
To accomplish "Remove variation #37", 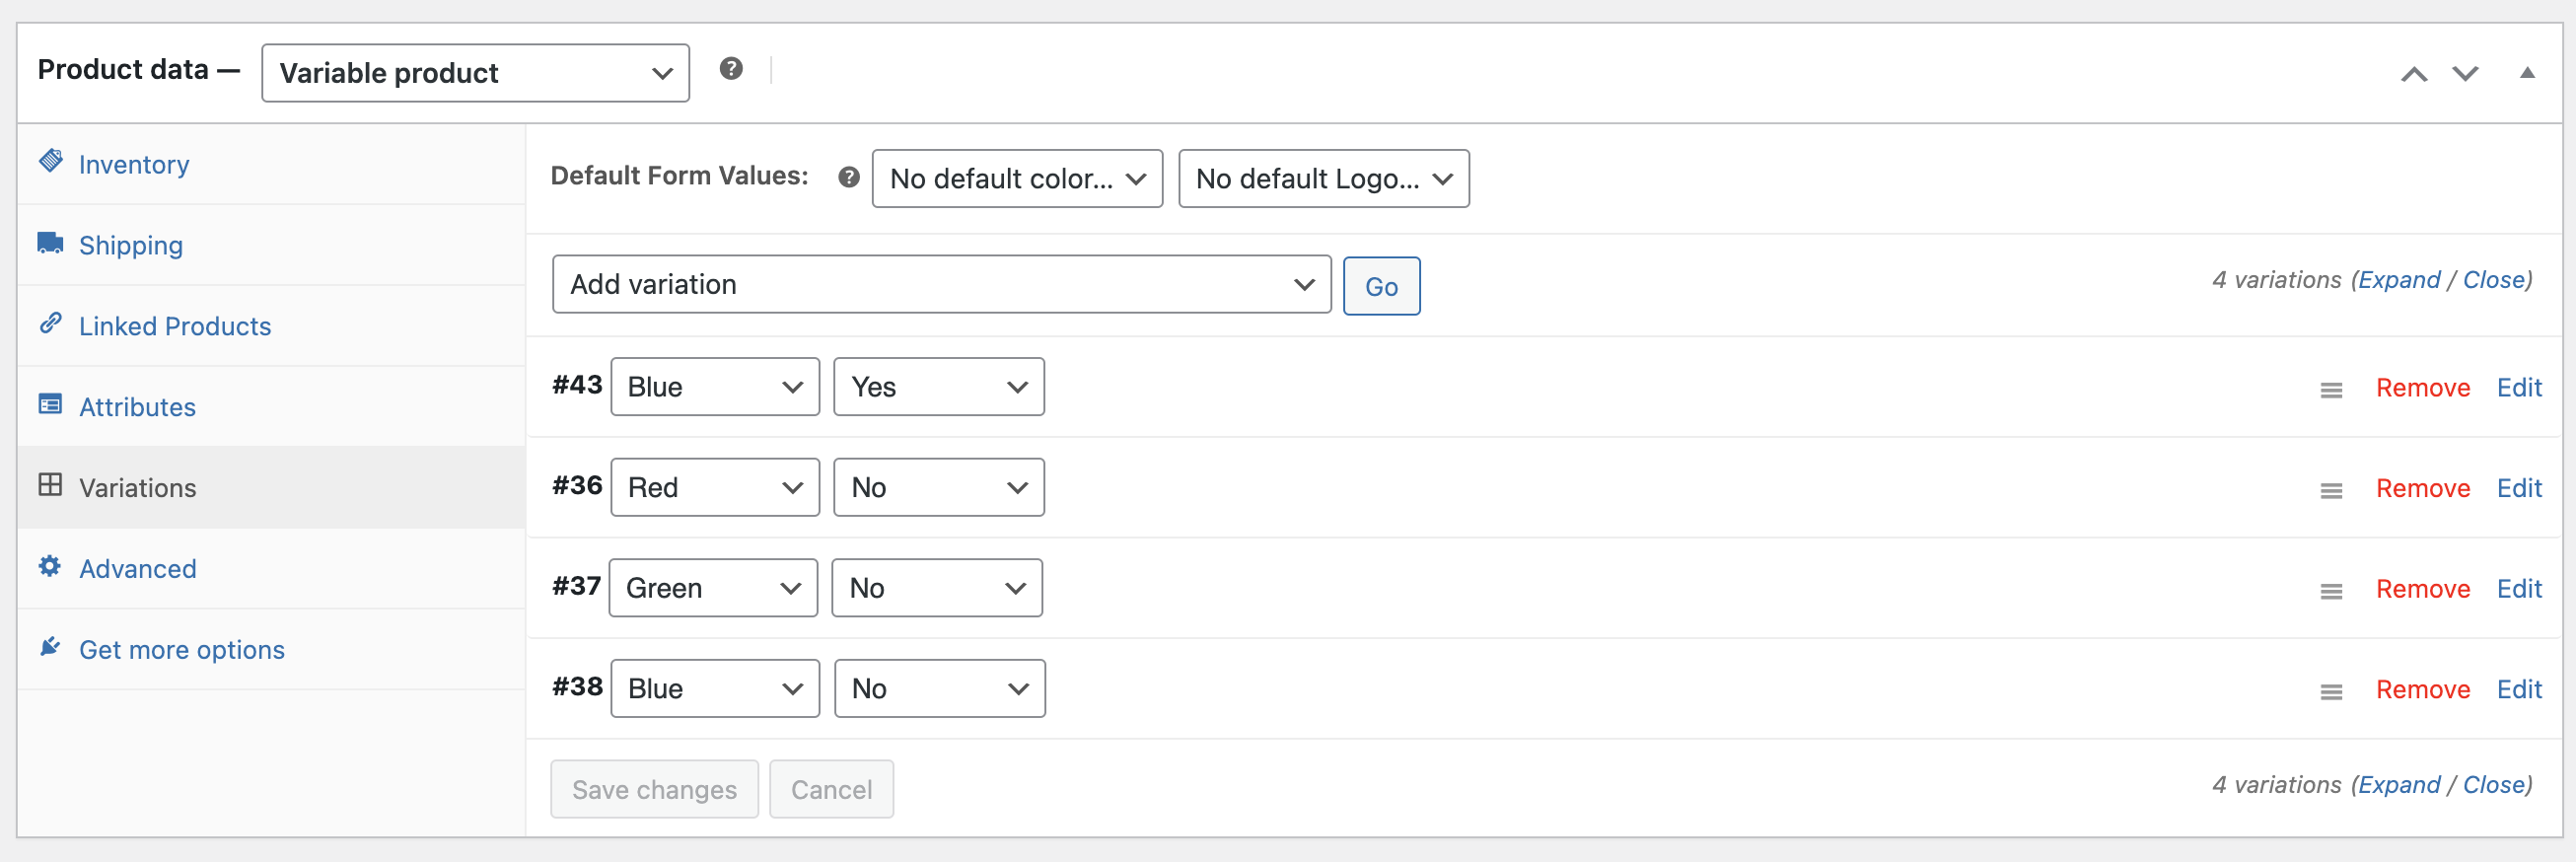I will [x=2422, y=589].
